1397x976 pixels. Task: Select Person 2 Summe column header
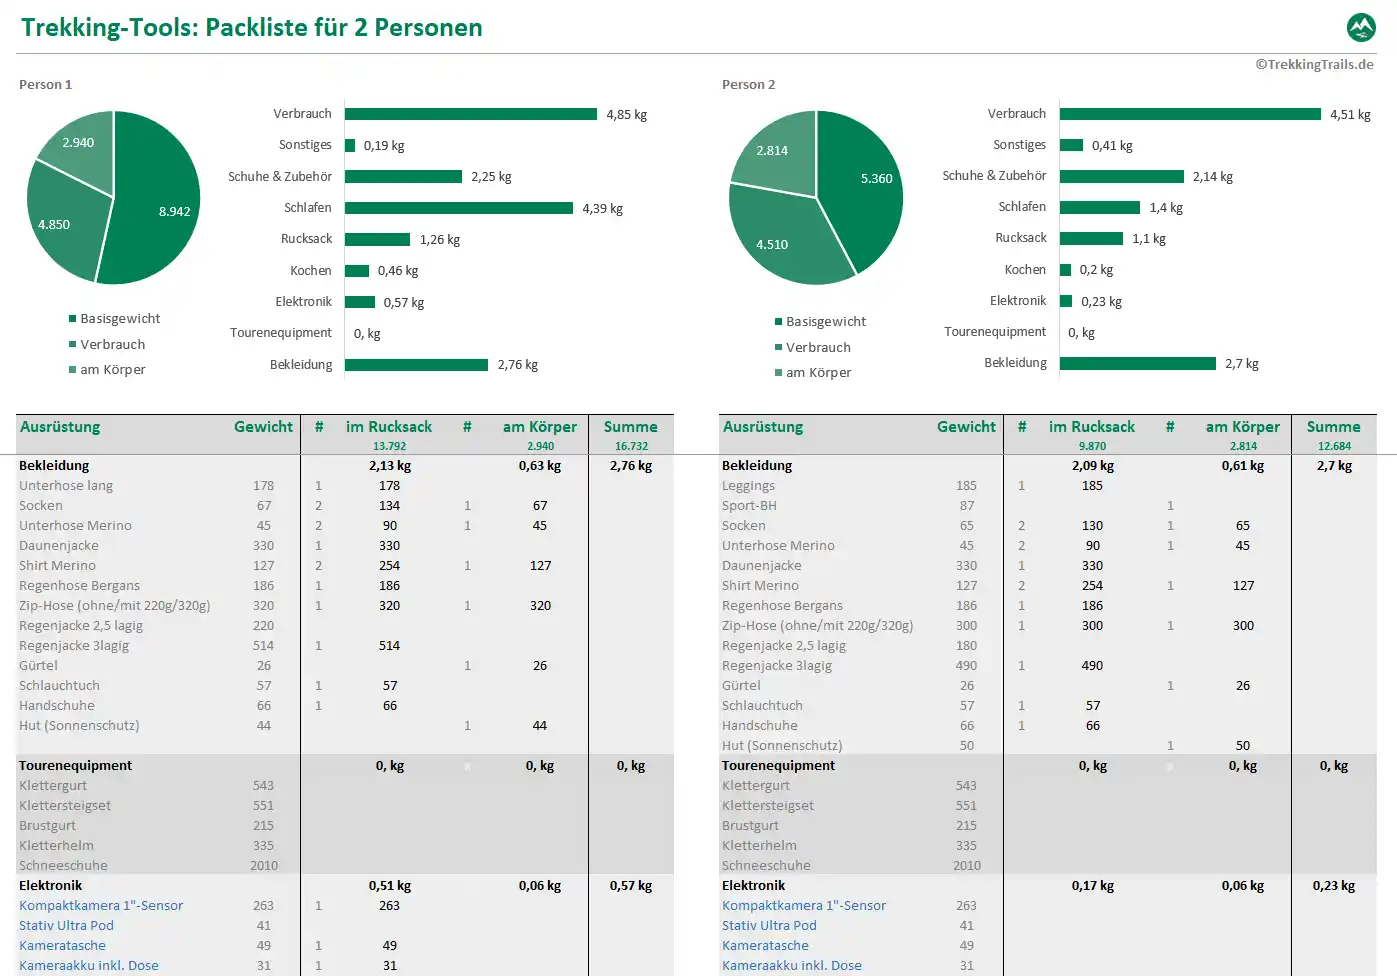click(1333, 427)
